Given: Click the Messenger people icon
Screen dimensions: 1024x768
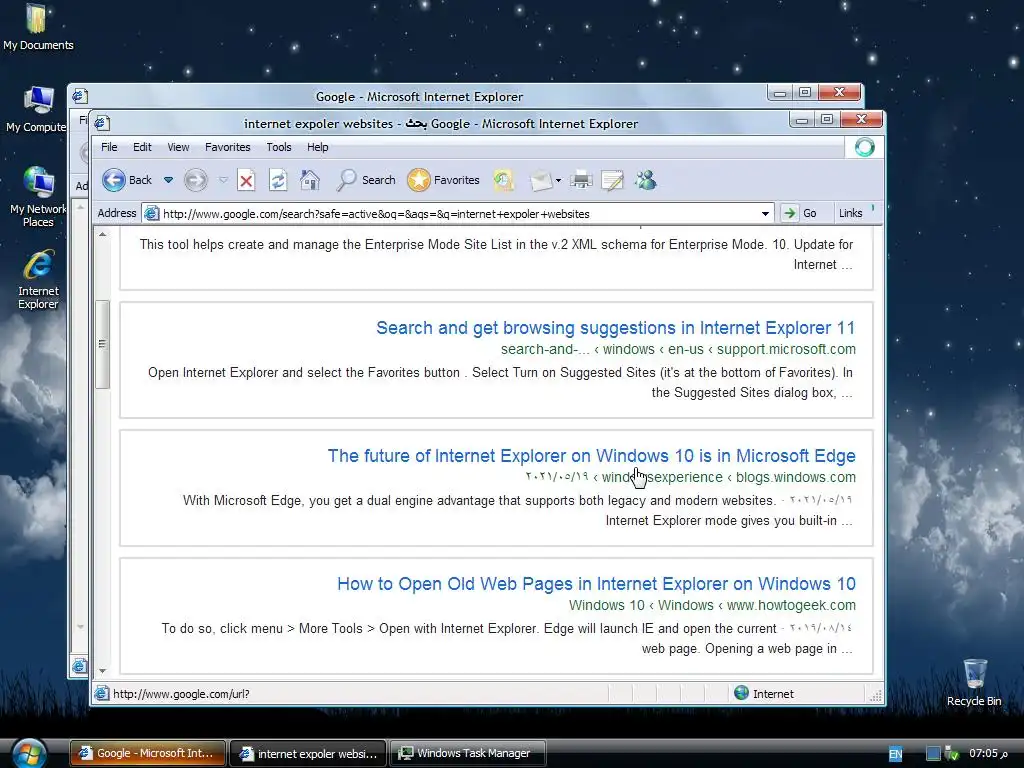Looking at the screenshot, I should point(645,180).
